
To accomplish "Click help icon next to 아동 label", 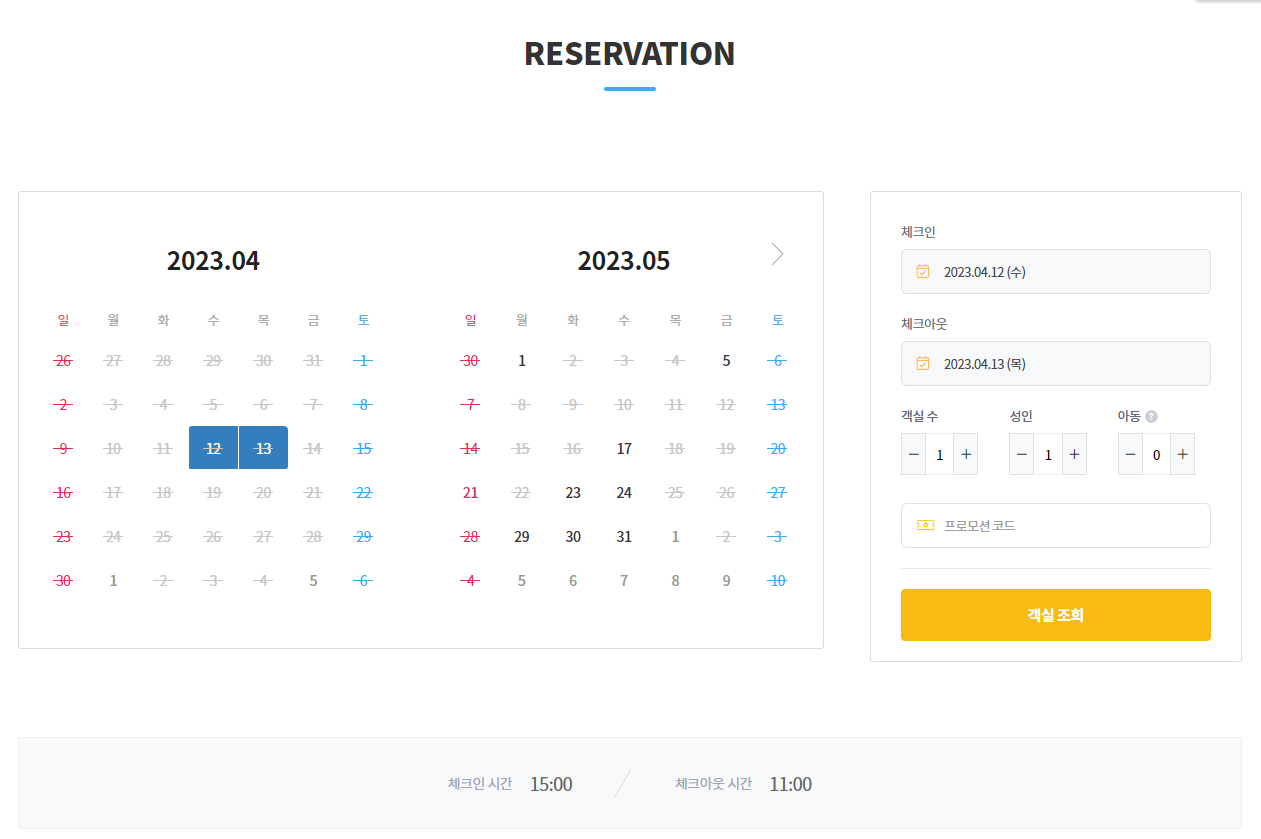I will [1151, 416].
